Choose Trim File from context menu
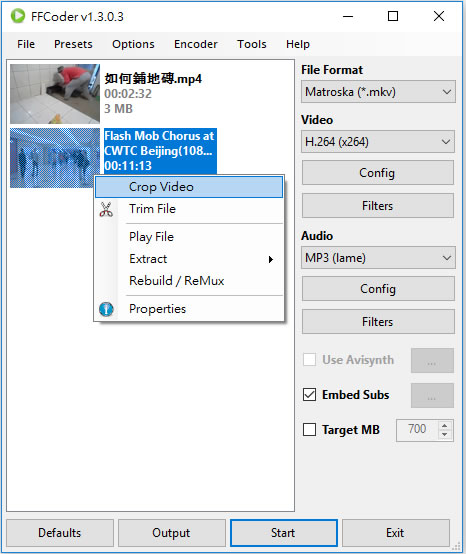Viewport: 466px width, 554px height. click(189, 209)
